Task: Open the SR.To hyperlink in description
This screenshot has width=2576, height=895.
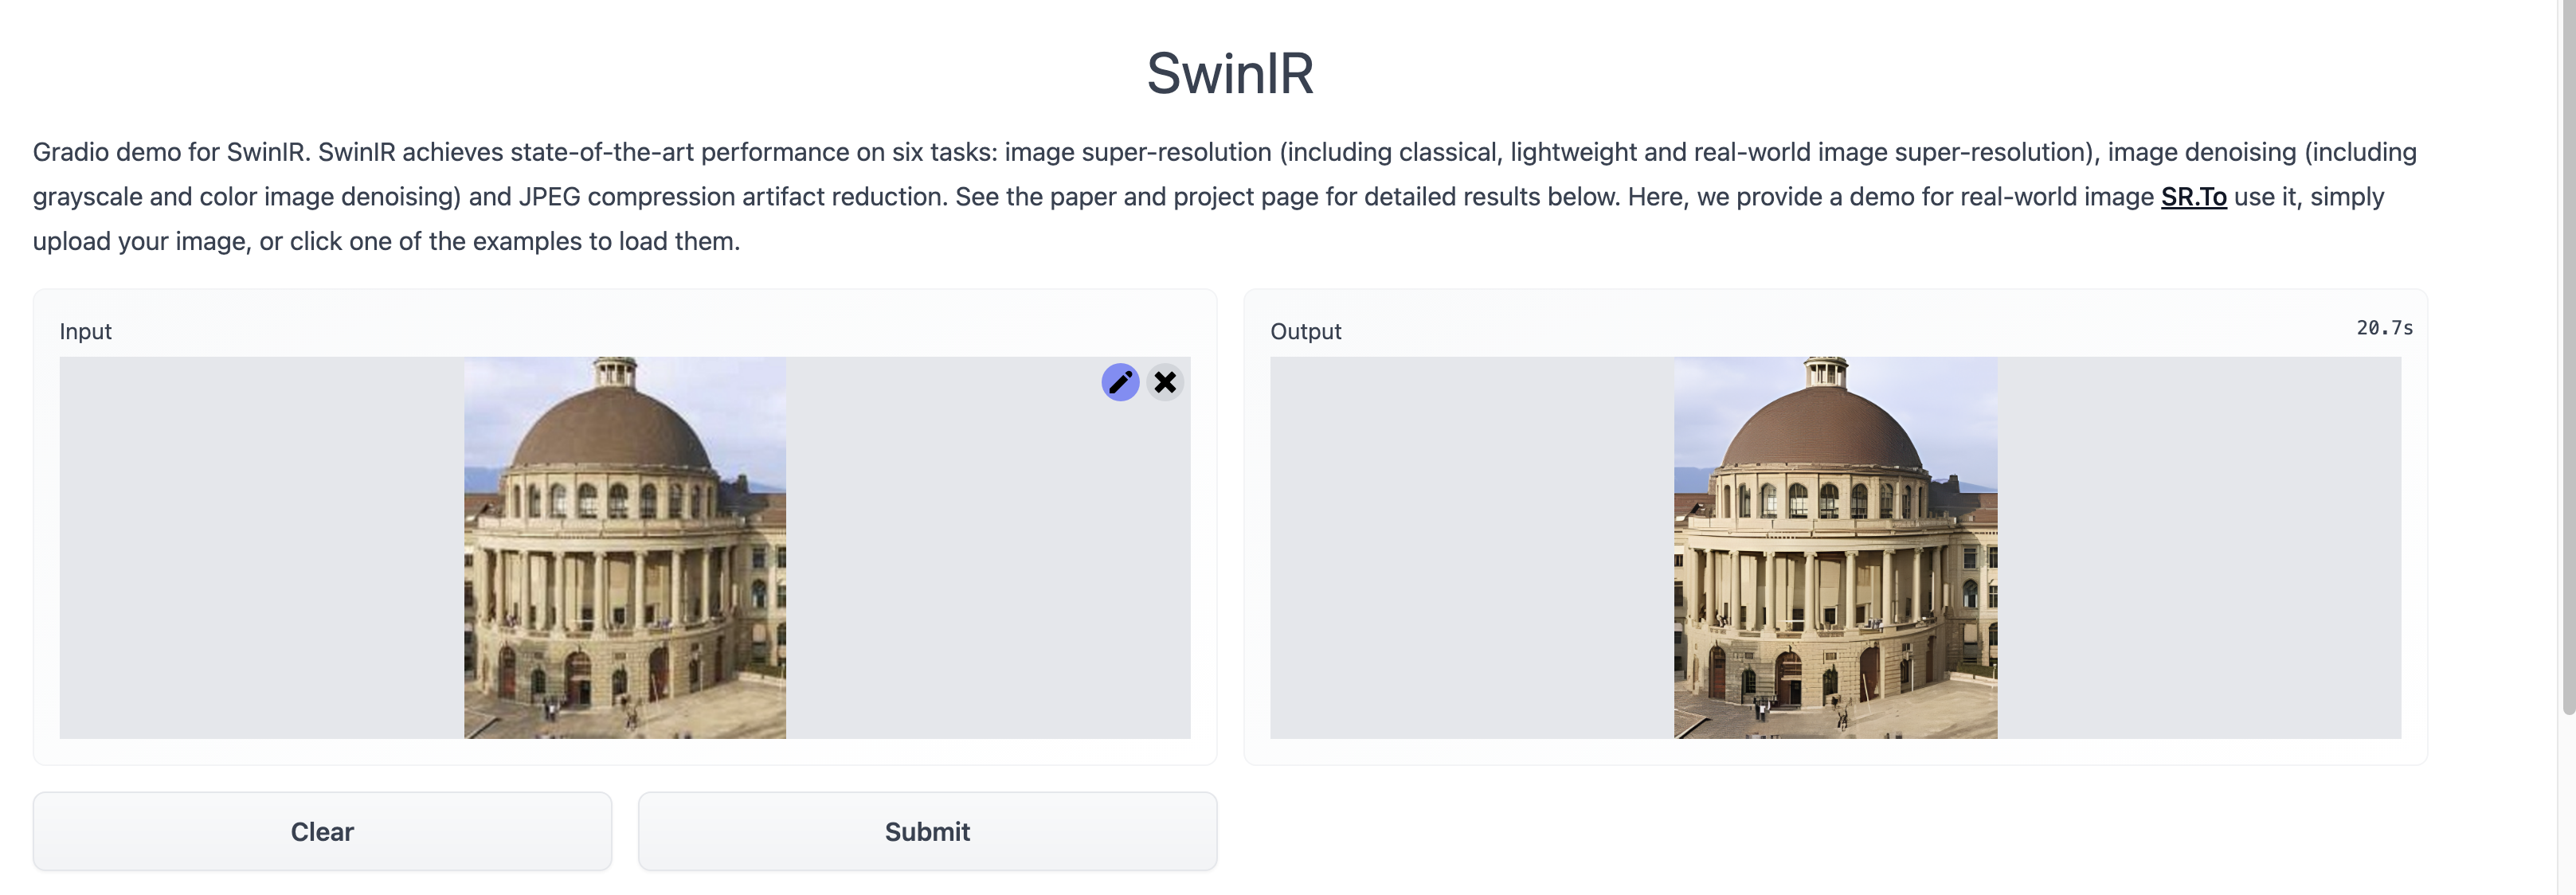Action: (x=2193, y=196)
